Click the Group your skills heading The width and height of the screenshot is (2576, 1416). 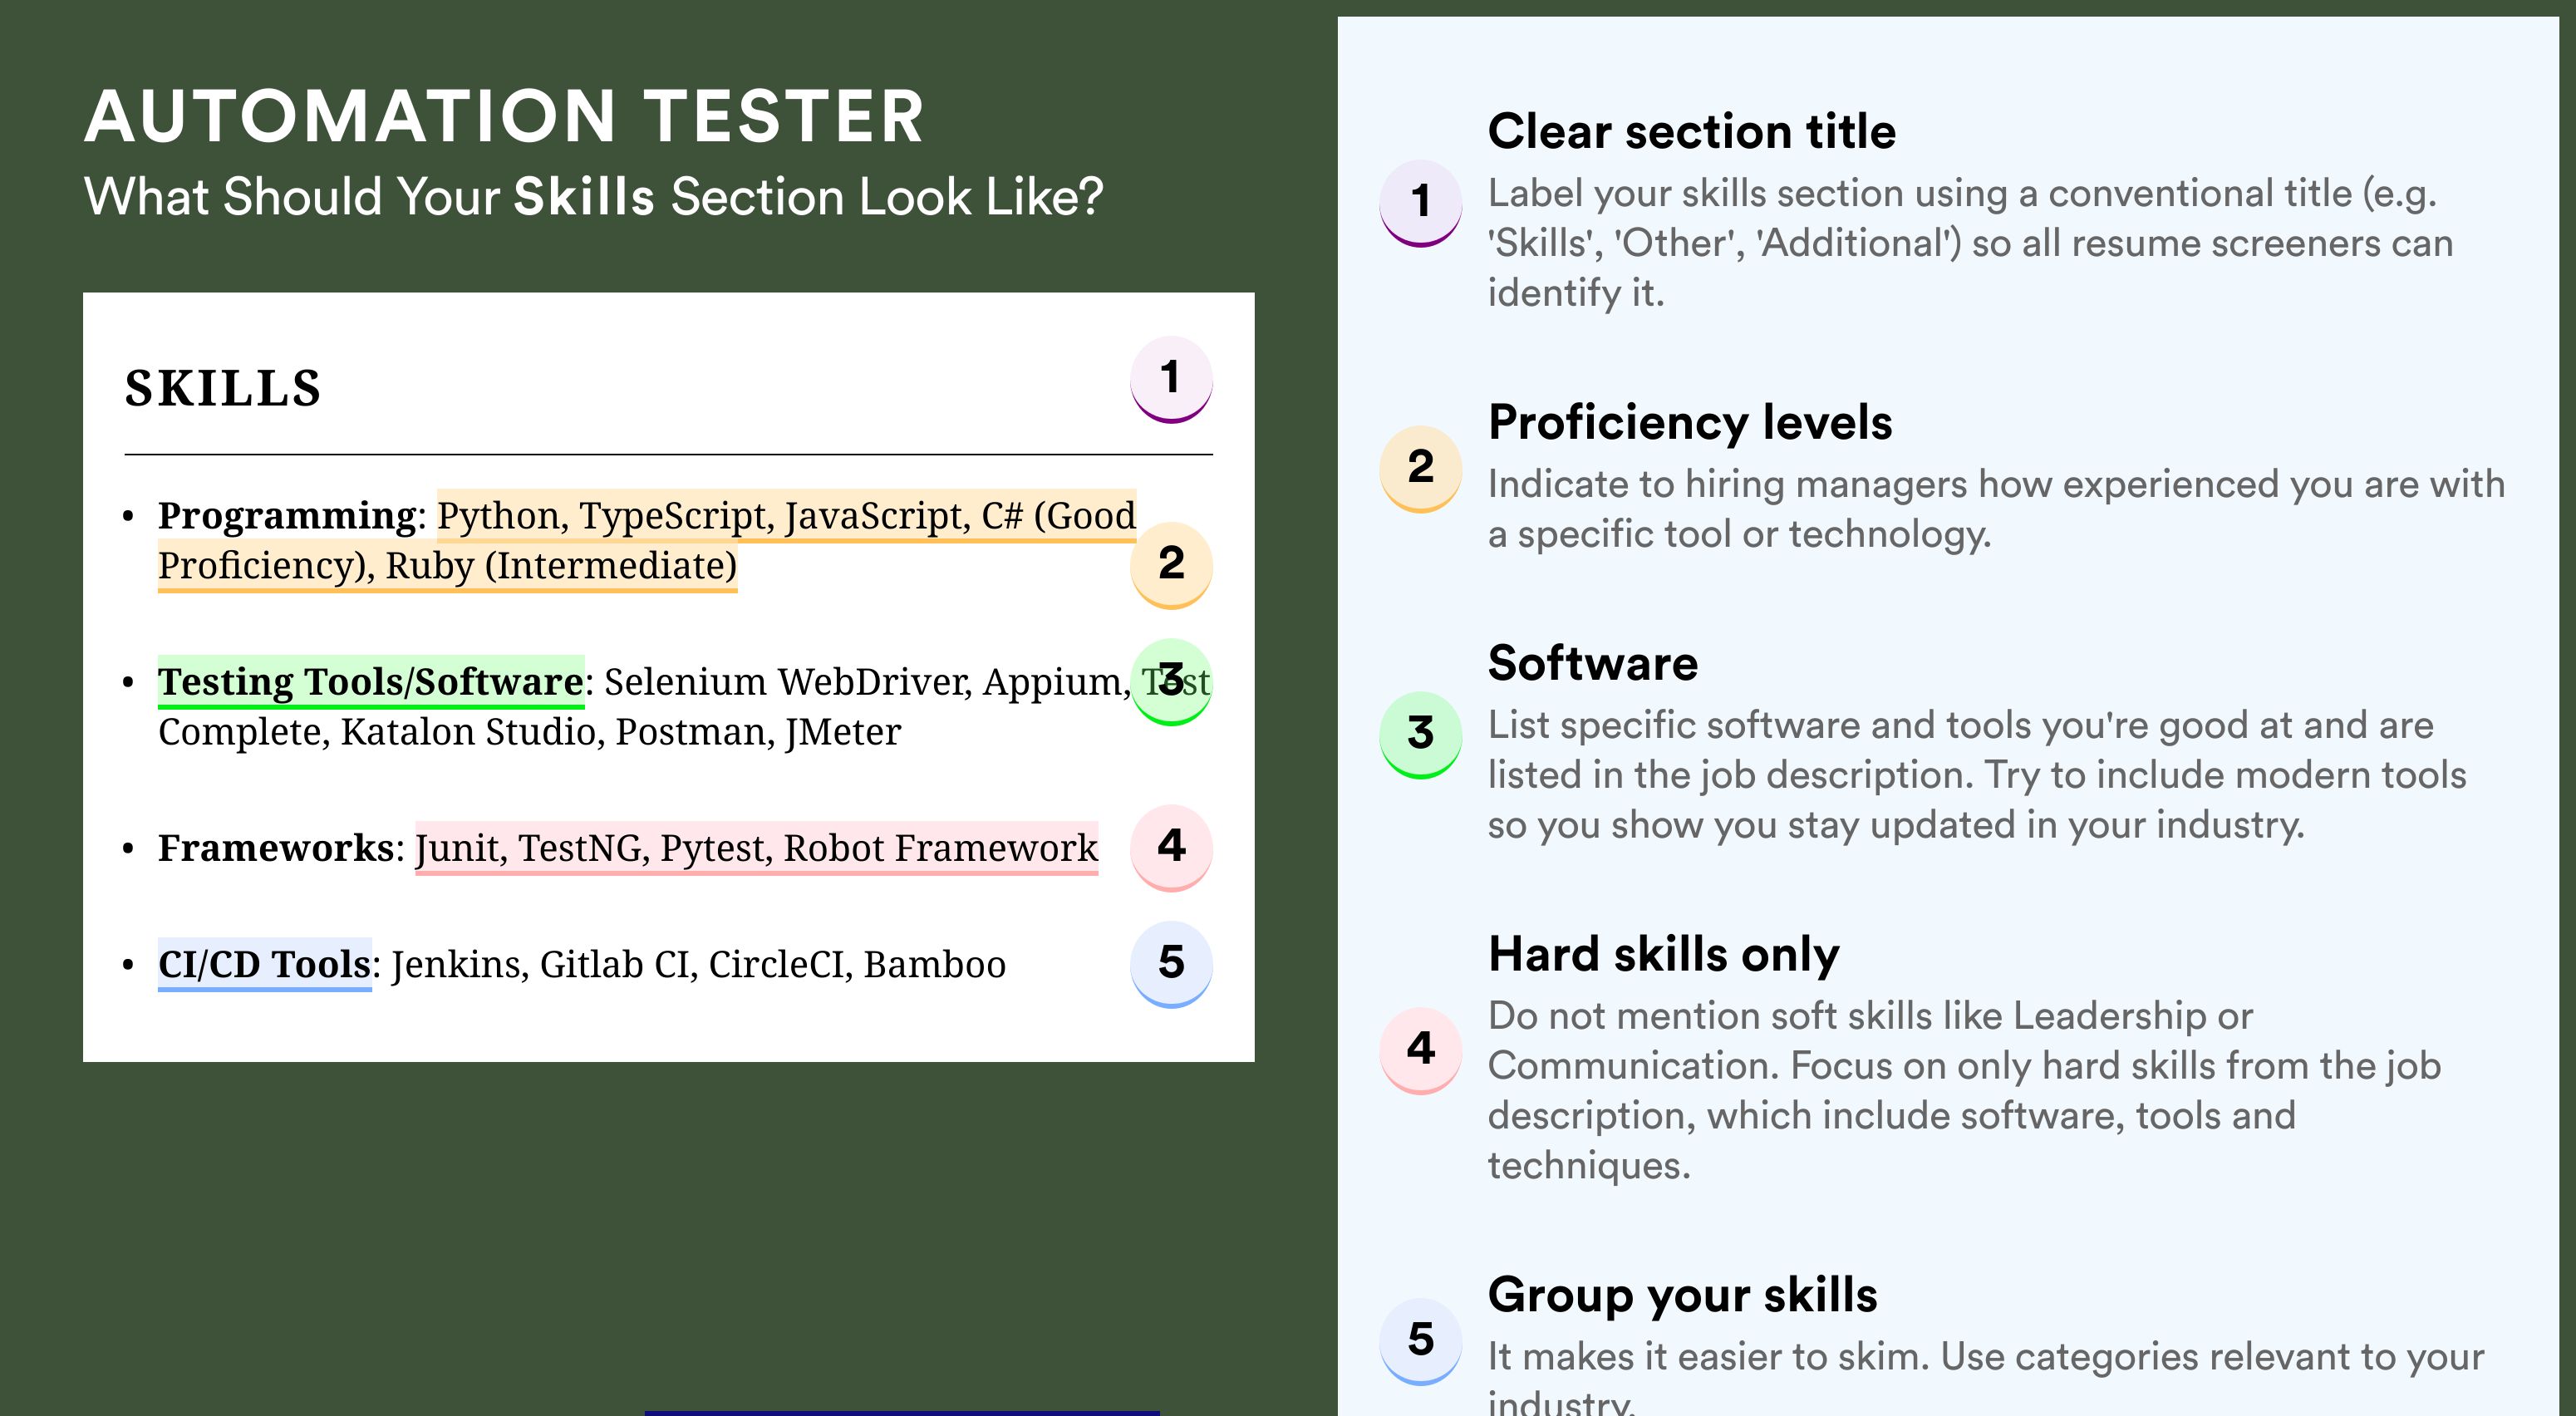[x=1683, y=1295]
